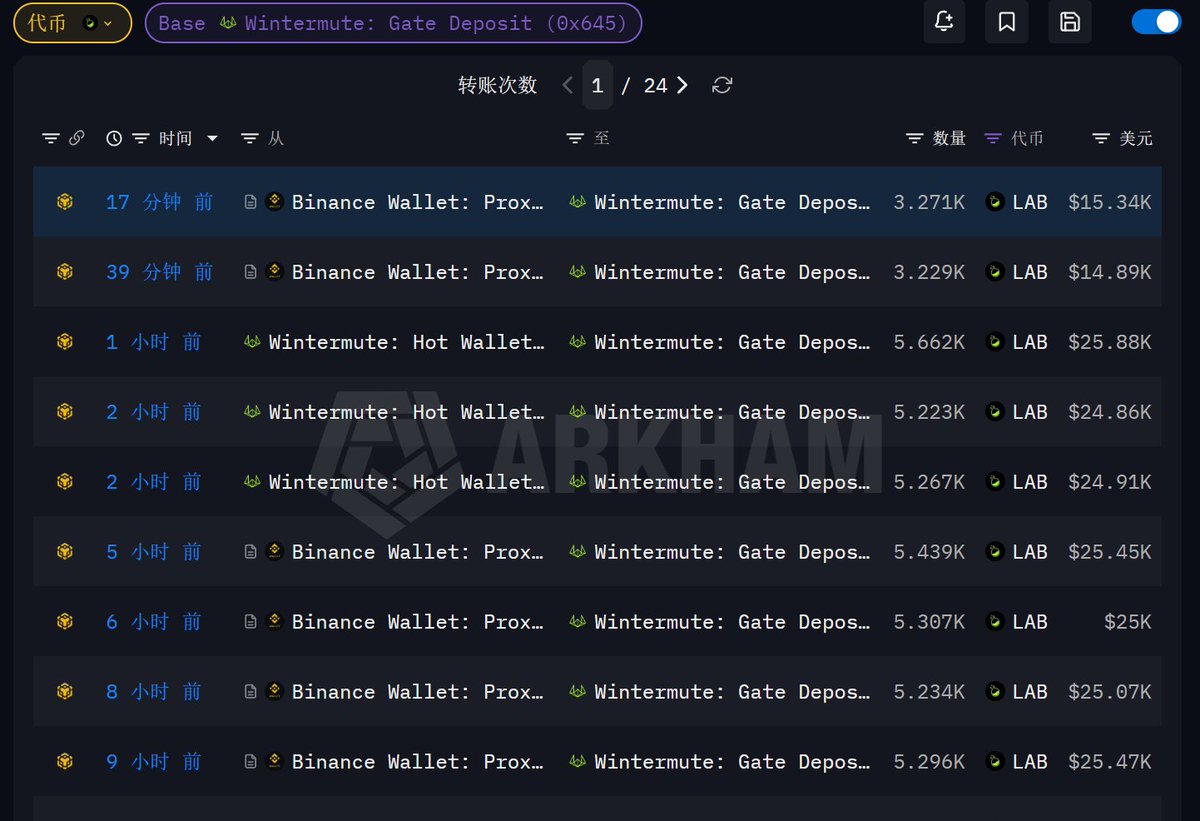The width and height of the screenshot is (1200, 821).
Task: Click the Wintermute logo icon in 1 小时 sender
Action: pos(252,342)
